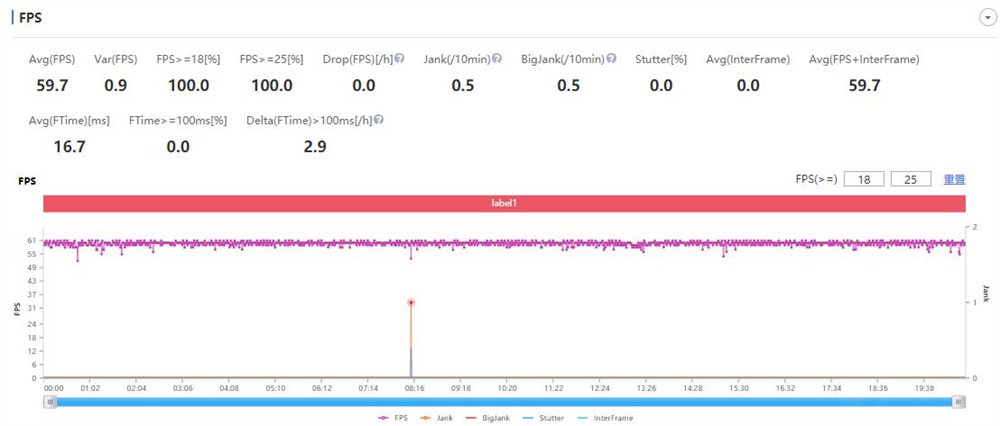Click the 13:26 tick on the time axis
This screenshot has width=1000, height=426.
click(647, 388)
